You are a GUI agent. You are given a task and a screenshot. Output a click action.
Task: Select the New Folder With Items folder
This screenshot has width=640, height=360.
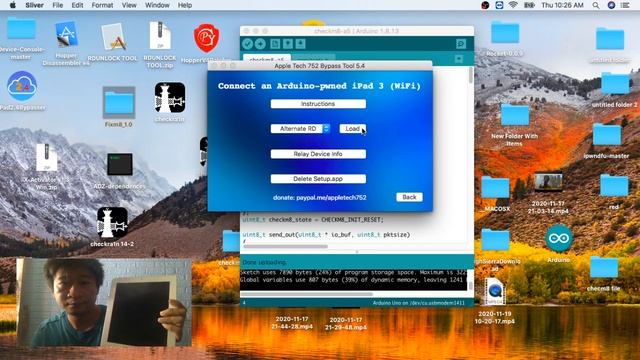click(514, 115)
